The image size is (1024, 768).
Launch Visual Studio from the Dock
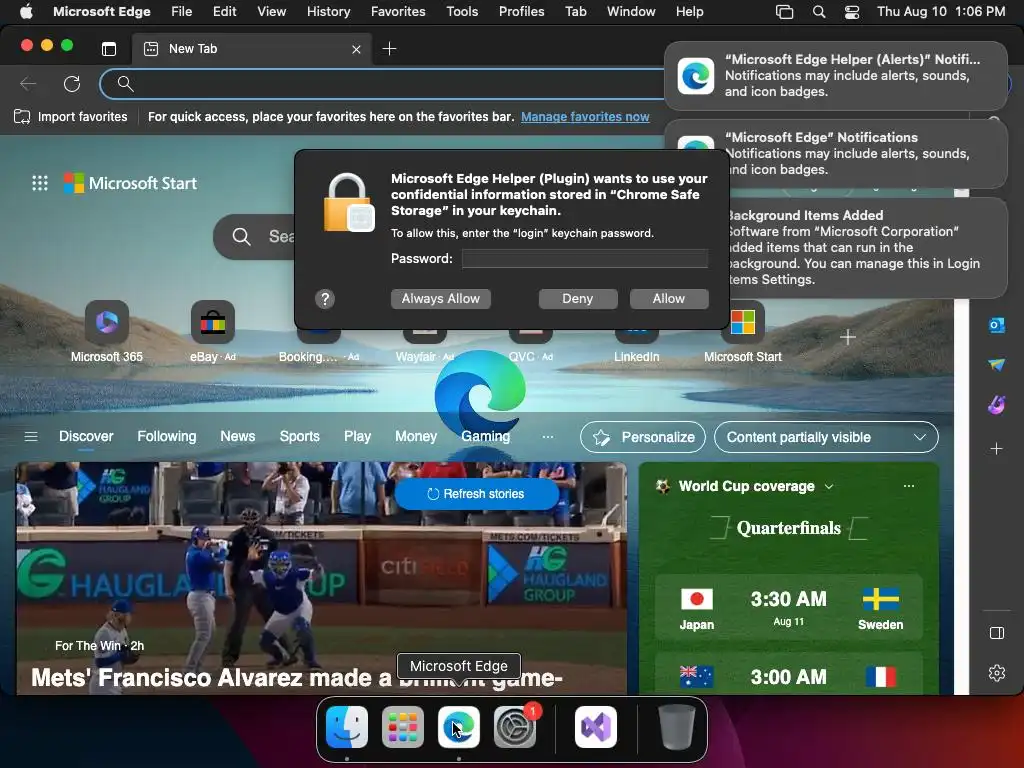point(596,726)
